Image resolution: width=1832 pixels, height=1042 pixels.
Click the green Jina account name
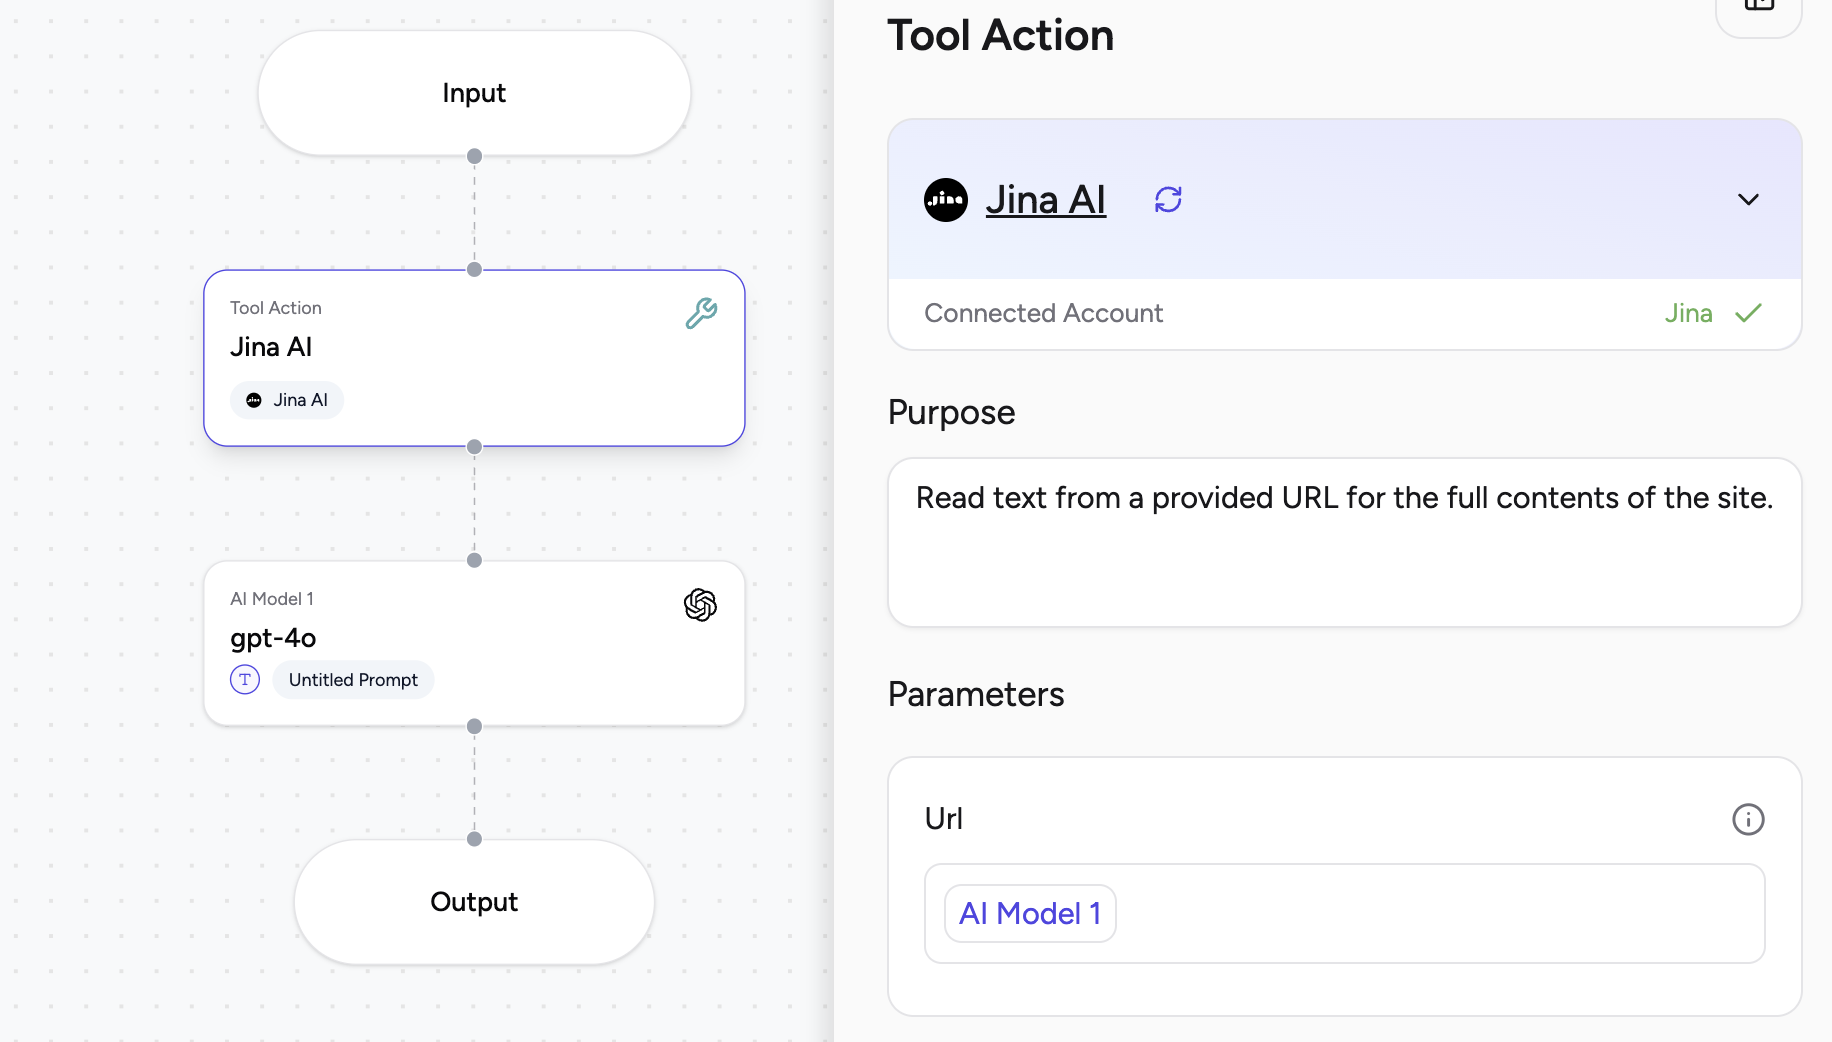(x=1688, y=313)
